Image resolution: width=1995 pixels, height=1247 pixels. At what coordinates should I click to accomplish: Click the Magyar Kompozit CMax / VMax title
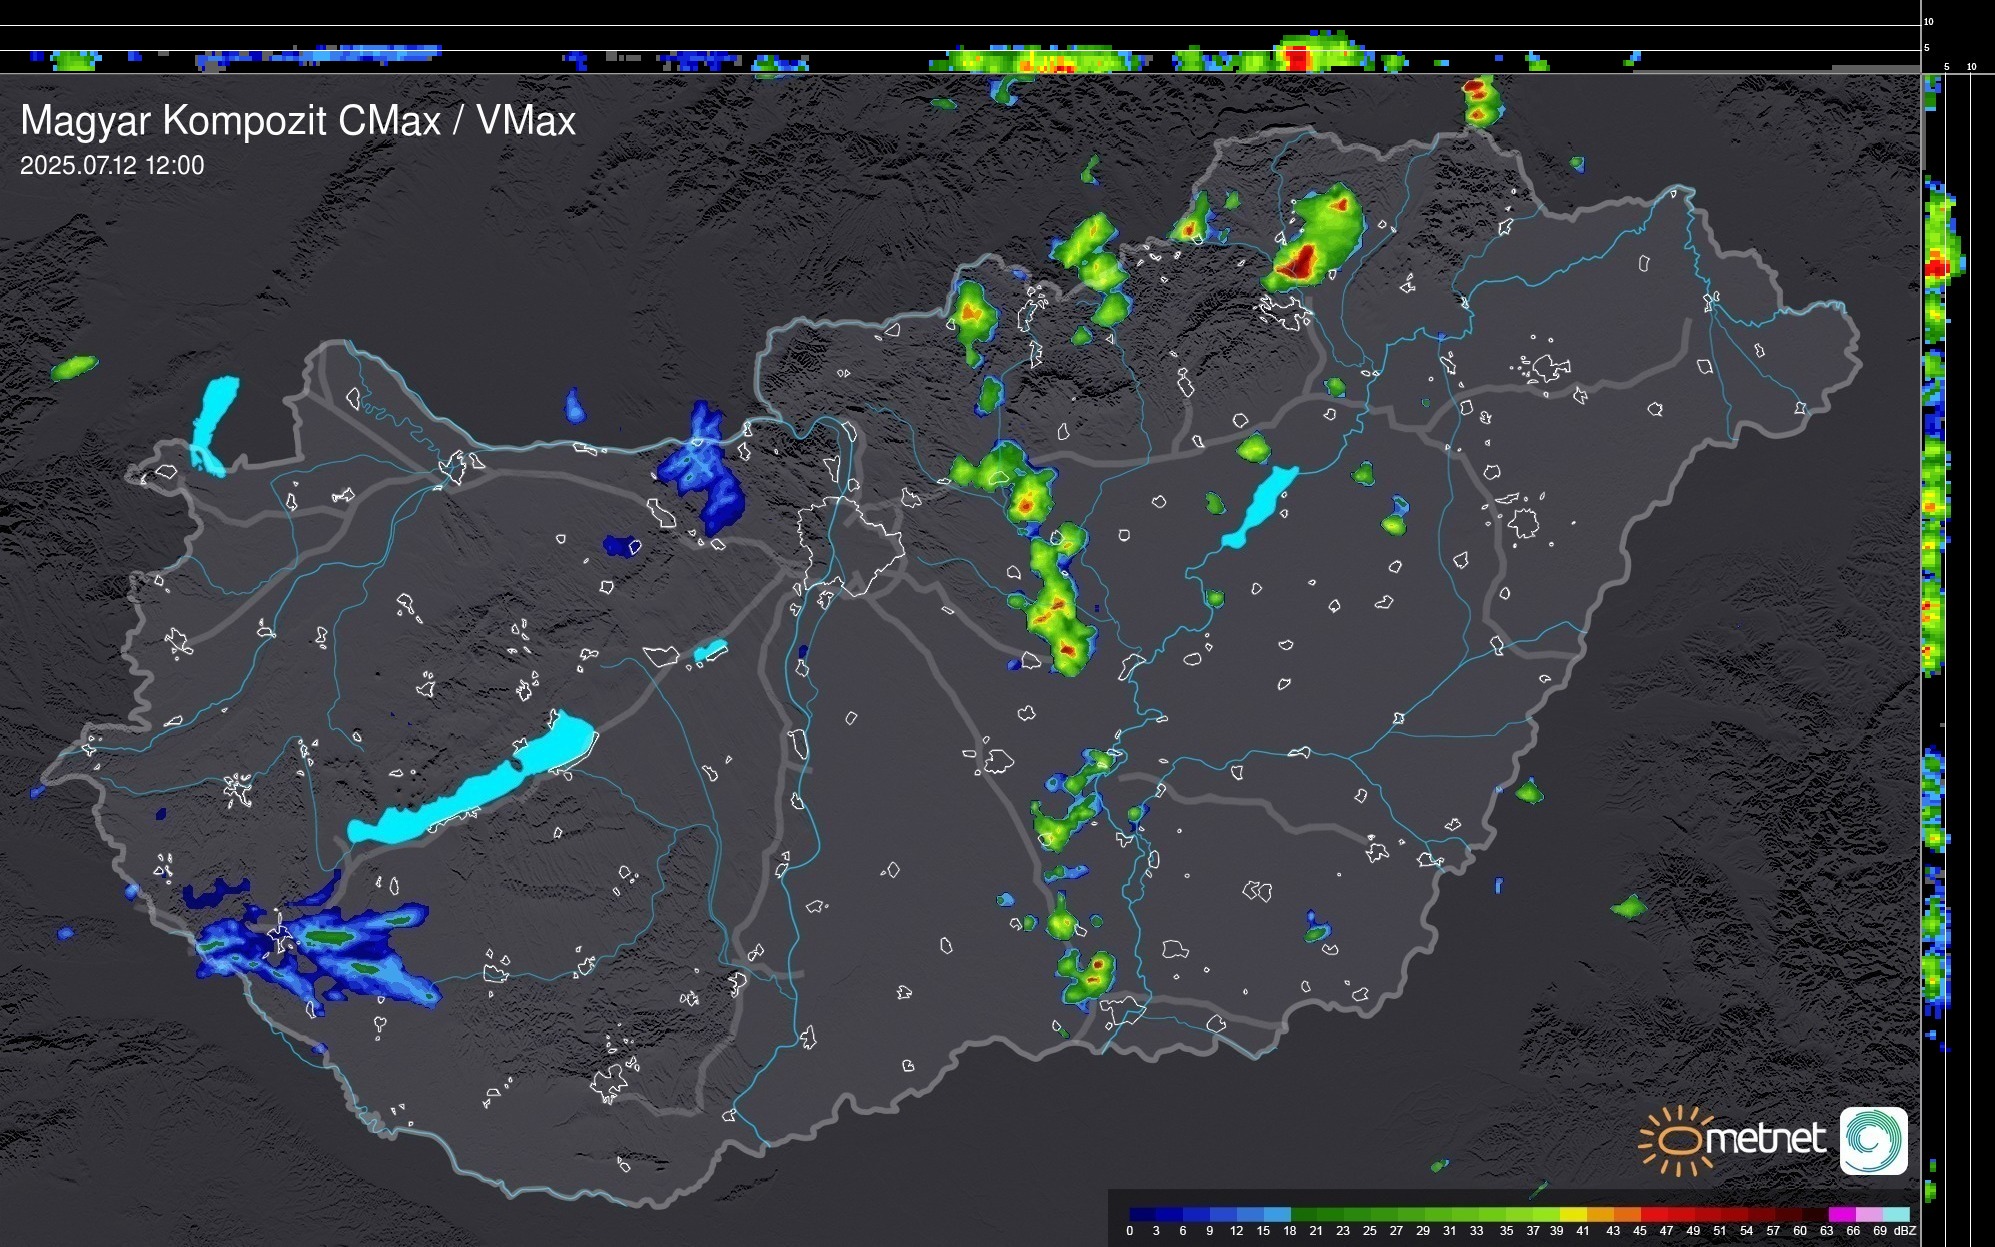297,121
